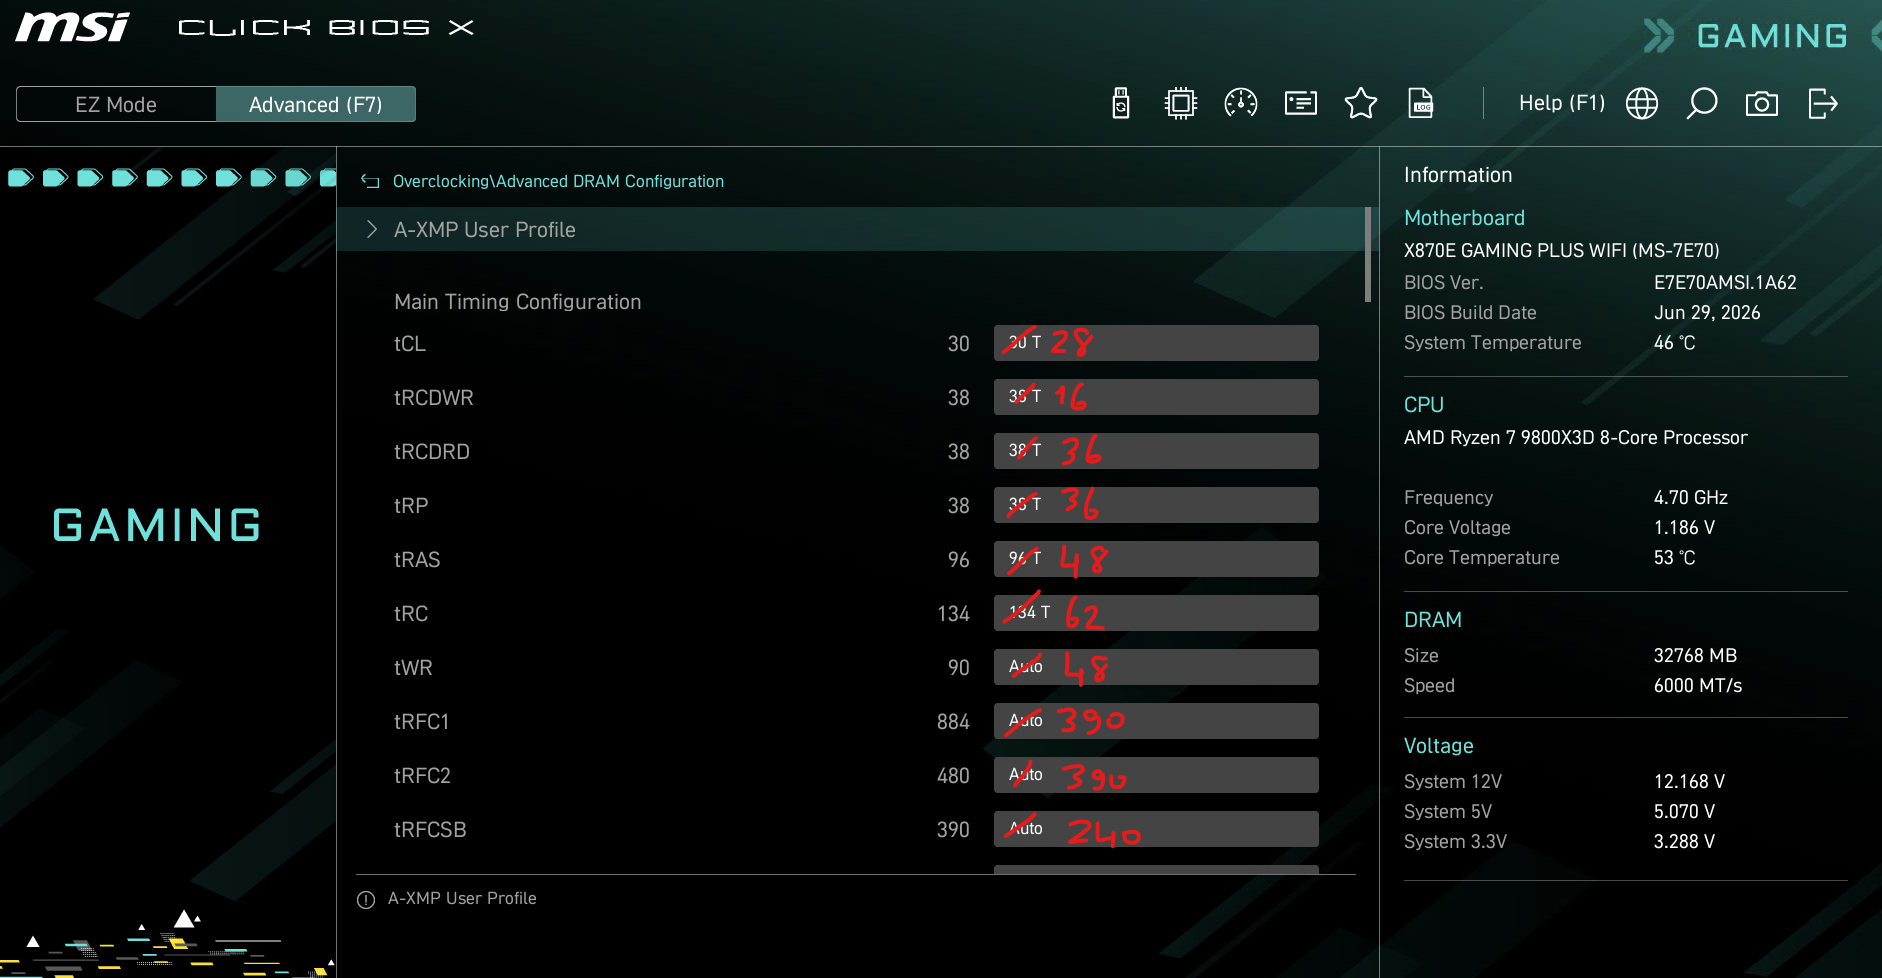Click the tRCDRD setting label

tap(432, 452)
